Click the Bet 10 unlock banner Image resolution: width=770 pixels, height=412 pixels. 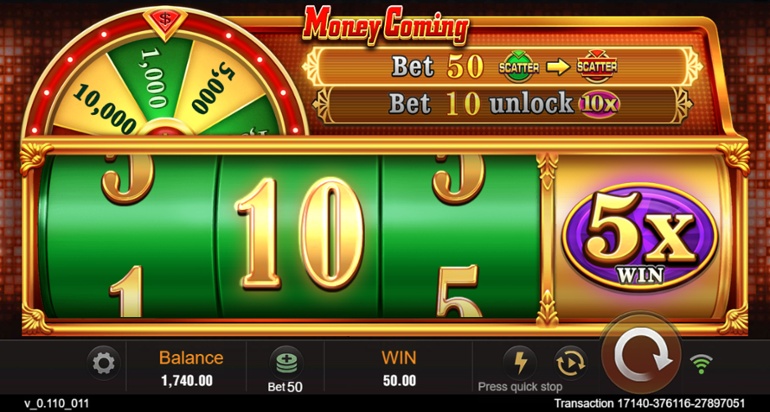pyautogui.click(x=502, y=104)
